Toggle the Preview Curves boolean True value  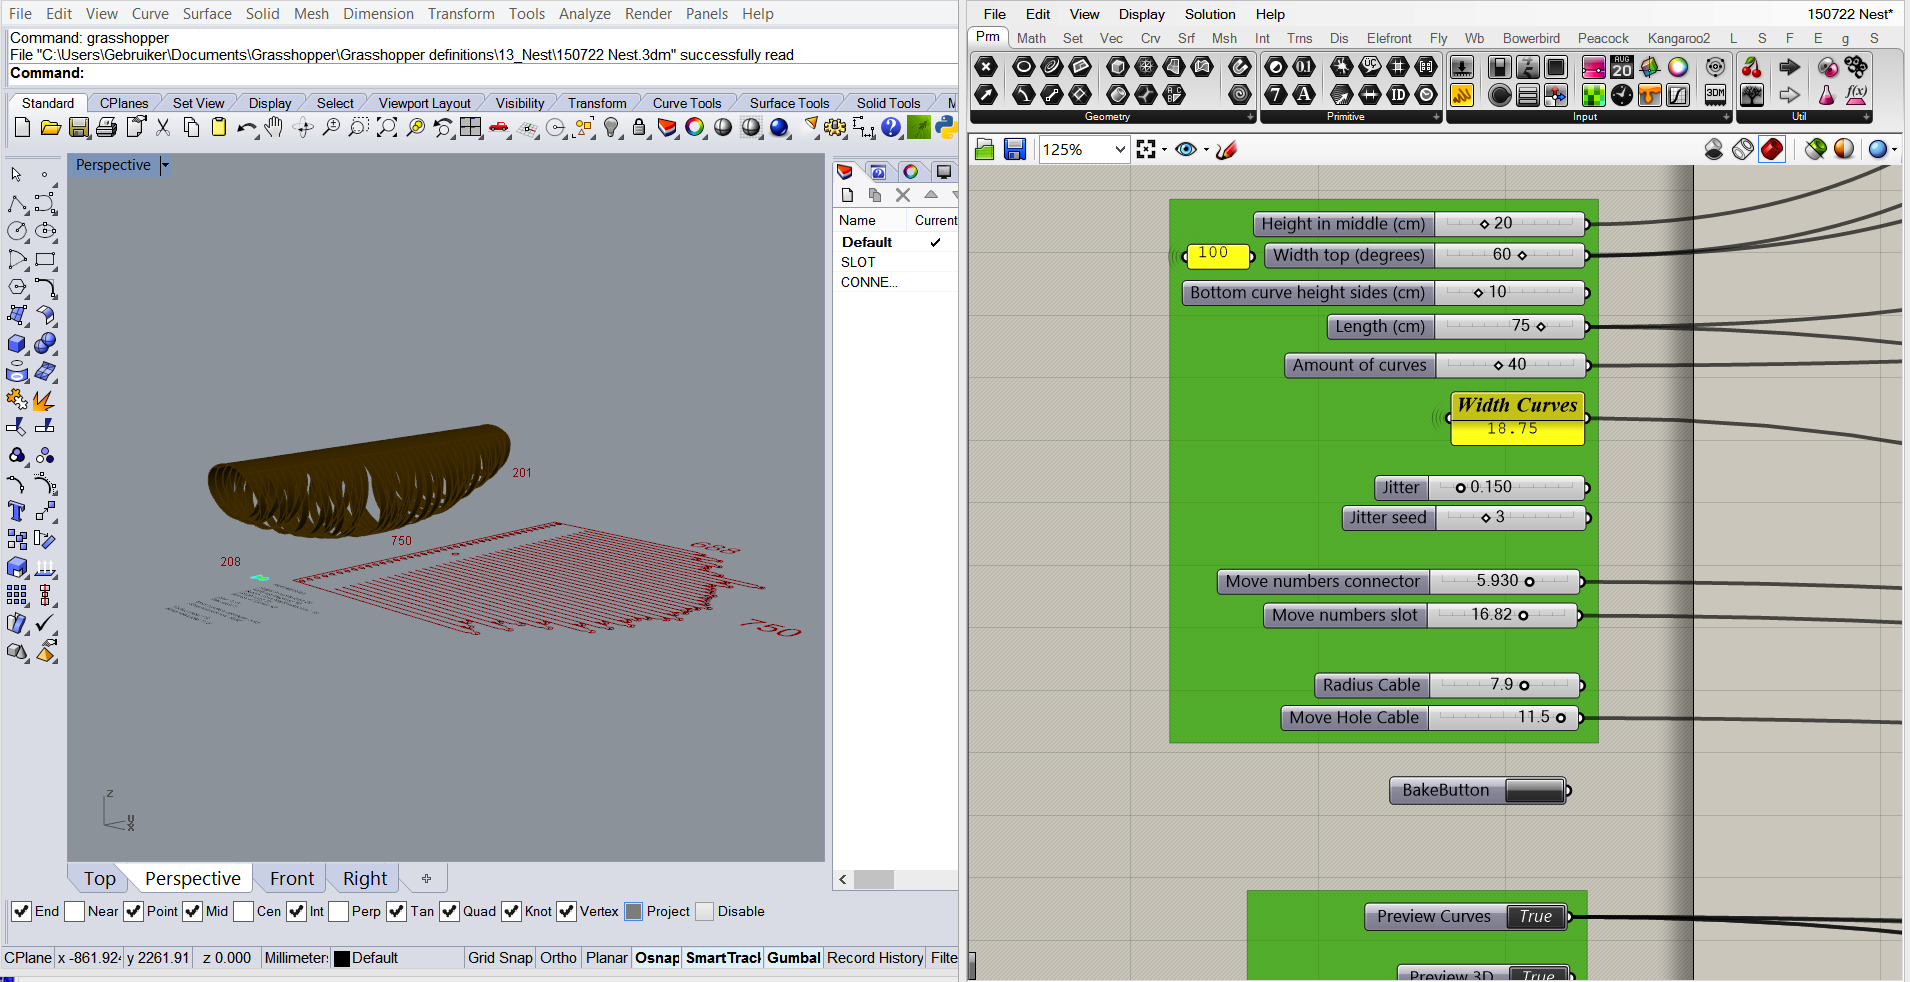click(1536, 917)
